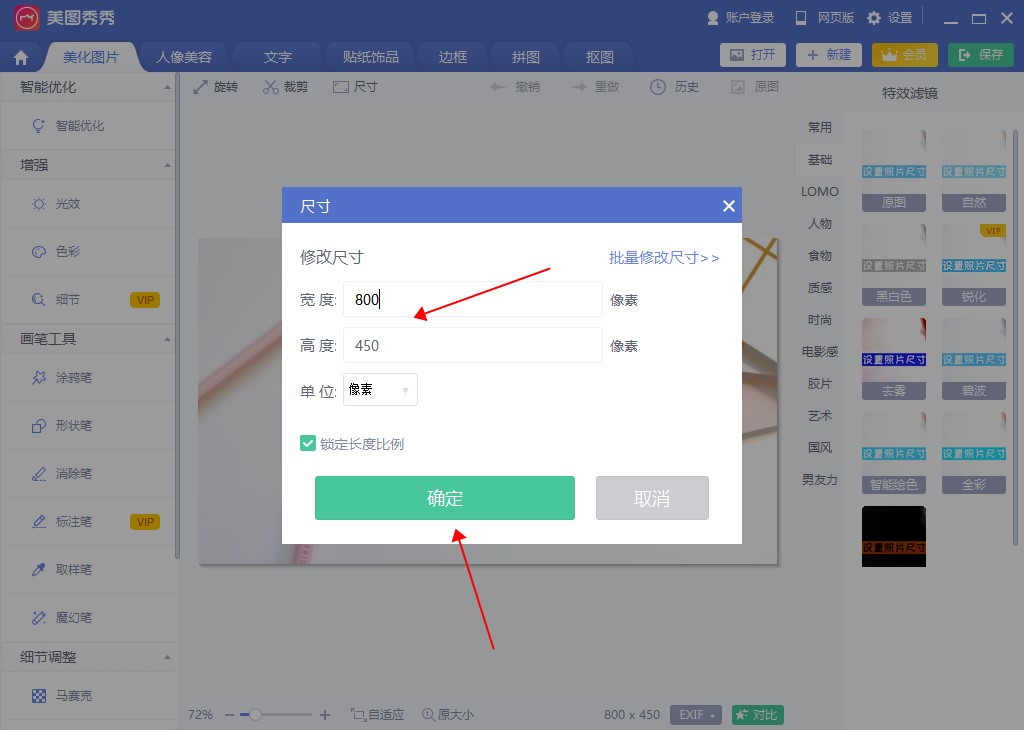Select the LOMO filter category

[x=820, y=192]
